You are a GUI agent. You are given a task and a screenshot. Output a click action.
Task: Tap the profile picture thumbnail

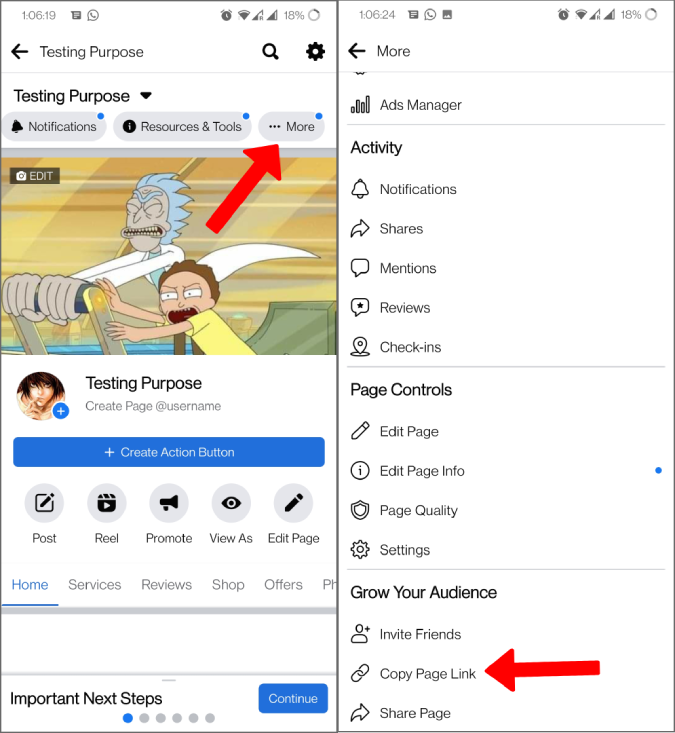click(x=41, y=395)
